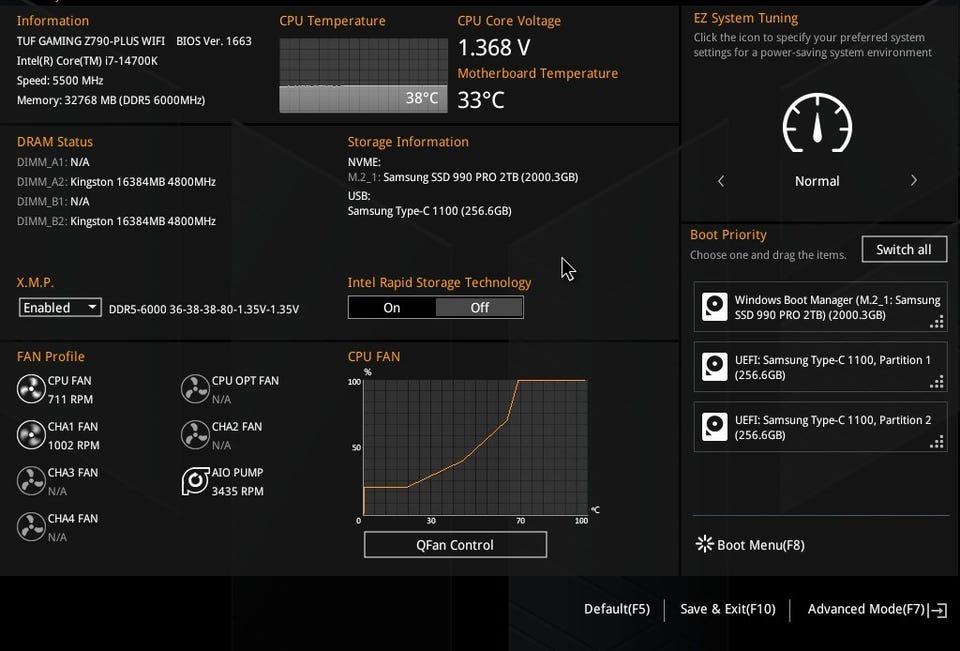This screenshot has width=960, height=651.
Task: Click the DIMM_A2 Kingston 16384MB entry
Action: point(116,182)
